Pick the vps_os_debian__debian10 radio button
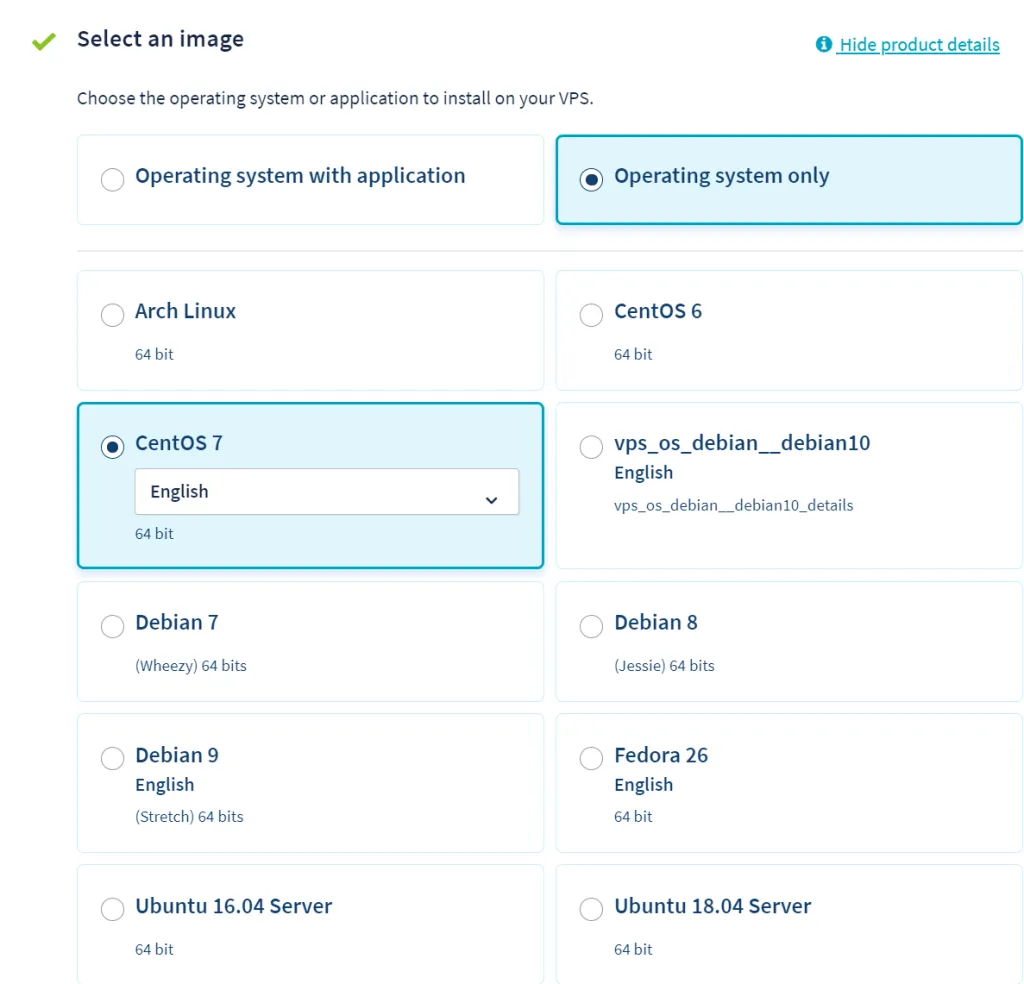This screenshot has width=1024, height=984. tap(591, 447)
